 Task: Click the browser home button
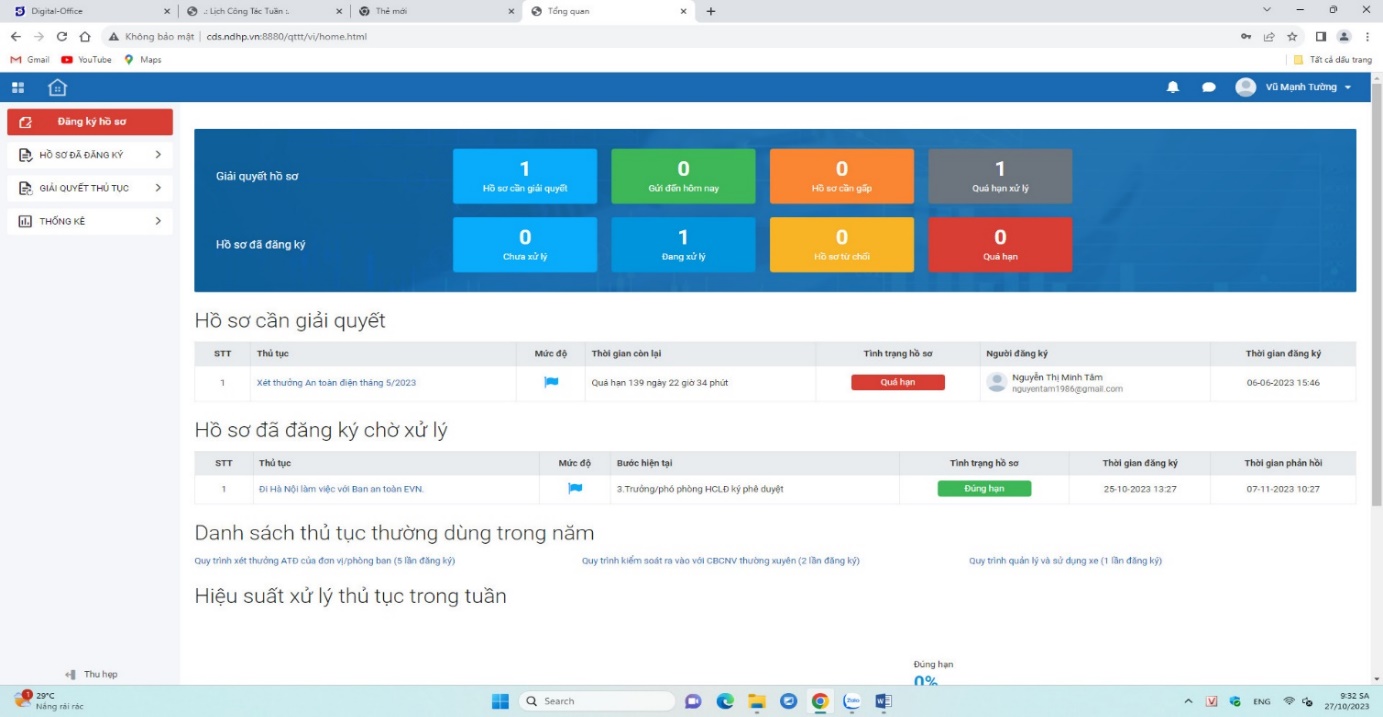(85, 36)
